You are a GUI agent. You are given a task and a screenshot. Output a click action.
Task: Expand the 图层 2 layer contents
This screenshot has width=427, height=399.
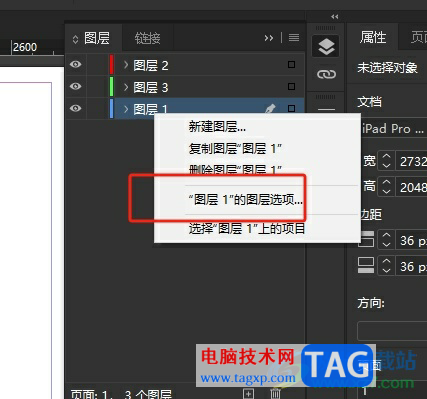(126, 65)
